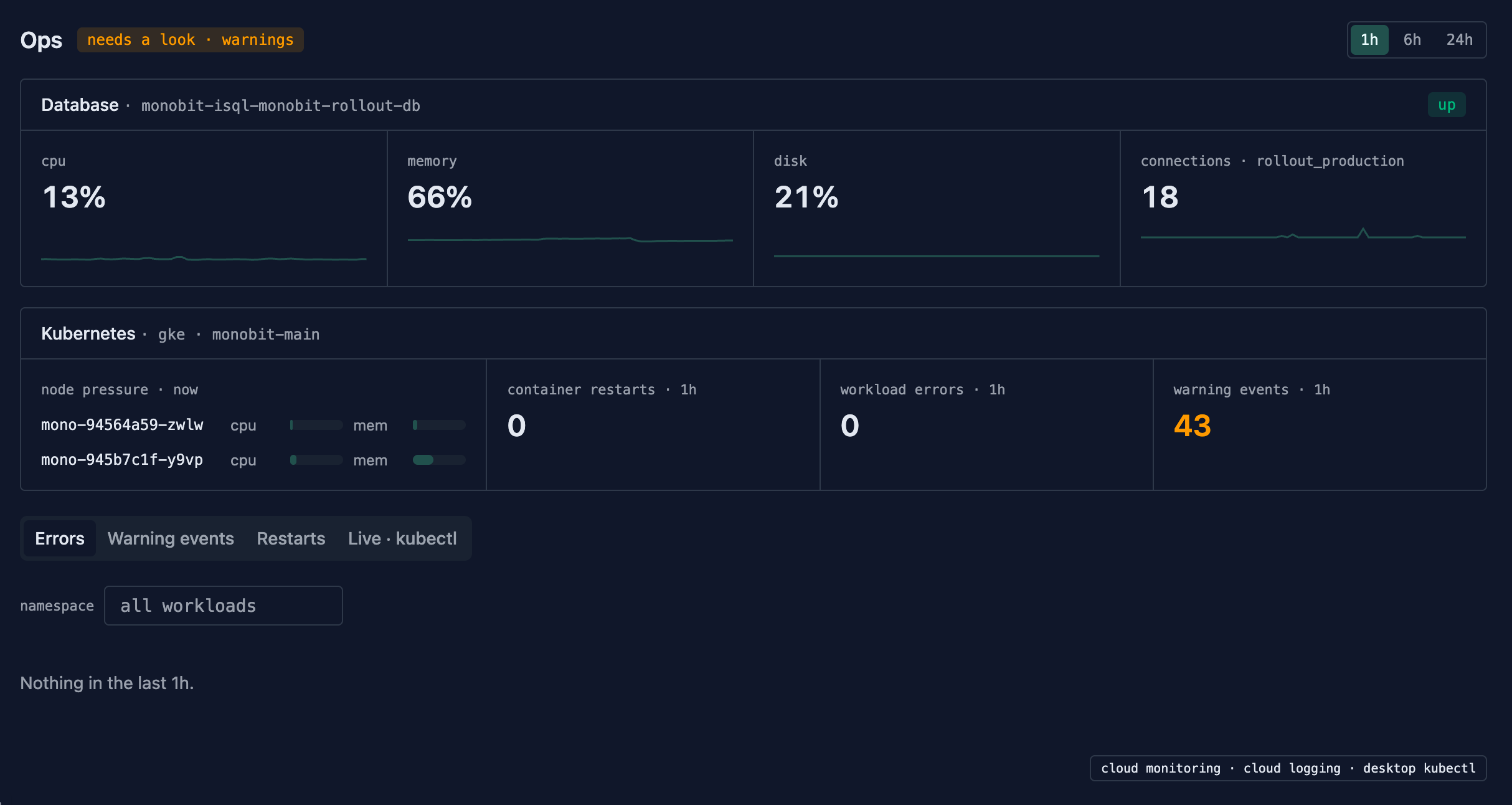Click node mono-945b7c1f-y9vp
Viewport: 1512px width, 805px height.
click(122, 460)
